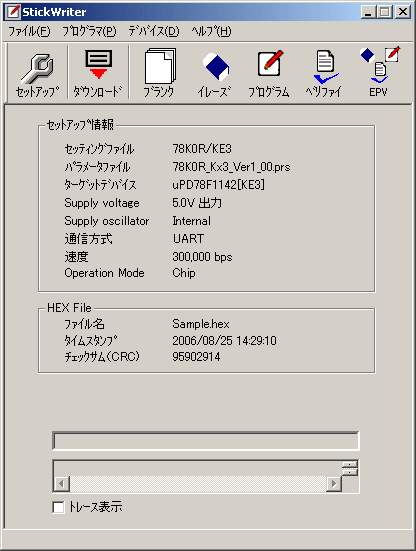
Task: Open the セットアップ (Setup) wrench tool
Action: 37,73
